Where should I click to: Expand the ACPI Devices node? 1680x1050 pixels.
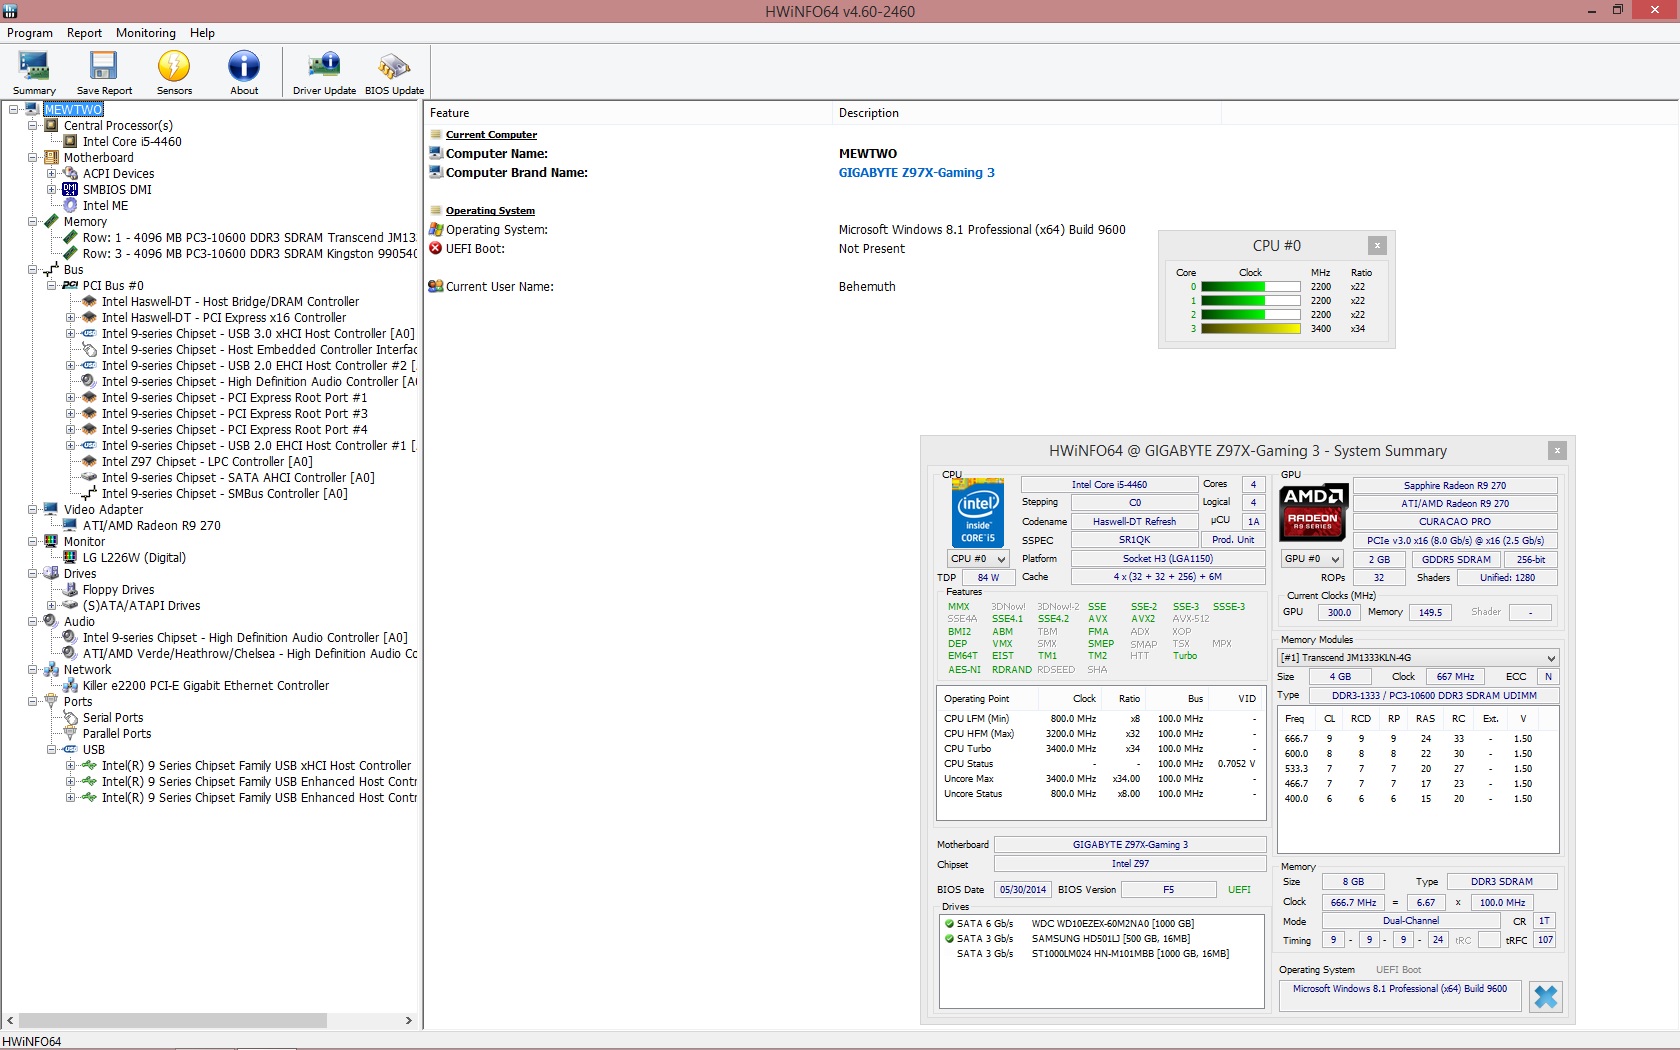coord(52,174)
